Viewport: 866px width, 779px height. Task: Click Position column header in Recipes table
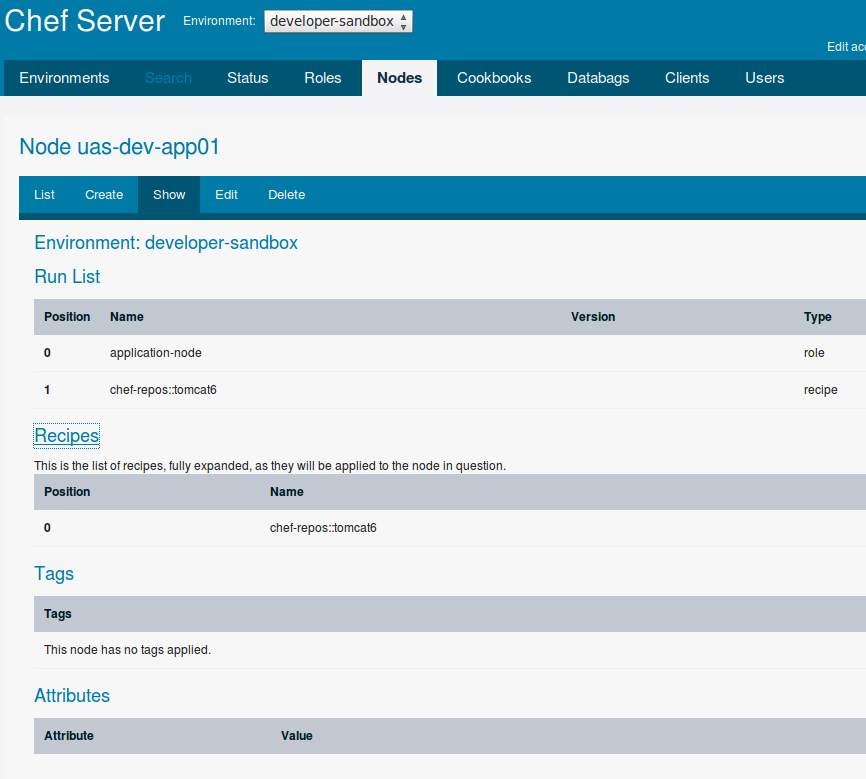pyautogui.click(x=67, y=492)
